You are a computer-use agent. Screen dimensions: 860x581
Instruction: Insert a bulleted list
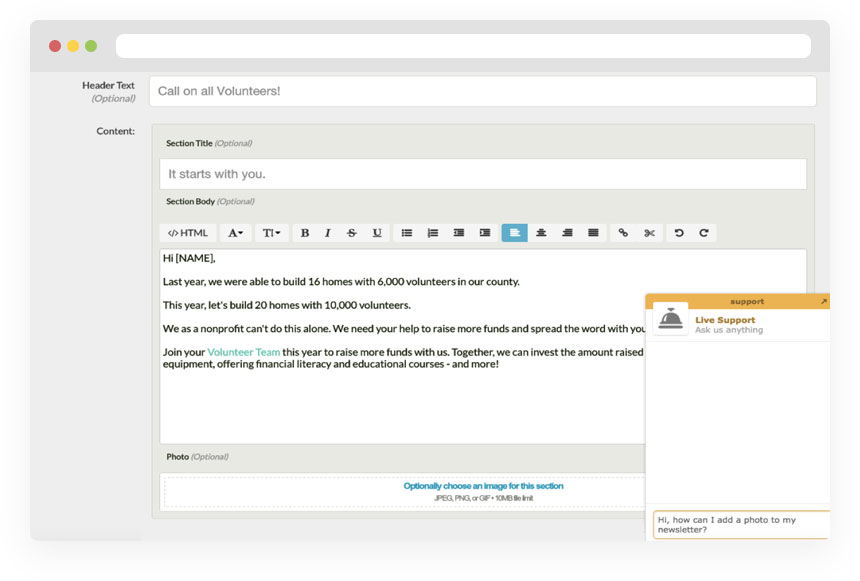(407, 232)
